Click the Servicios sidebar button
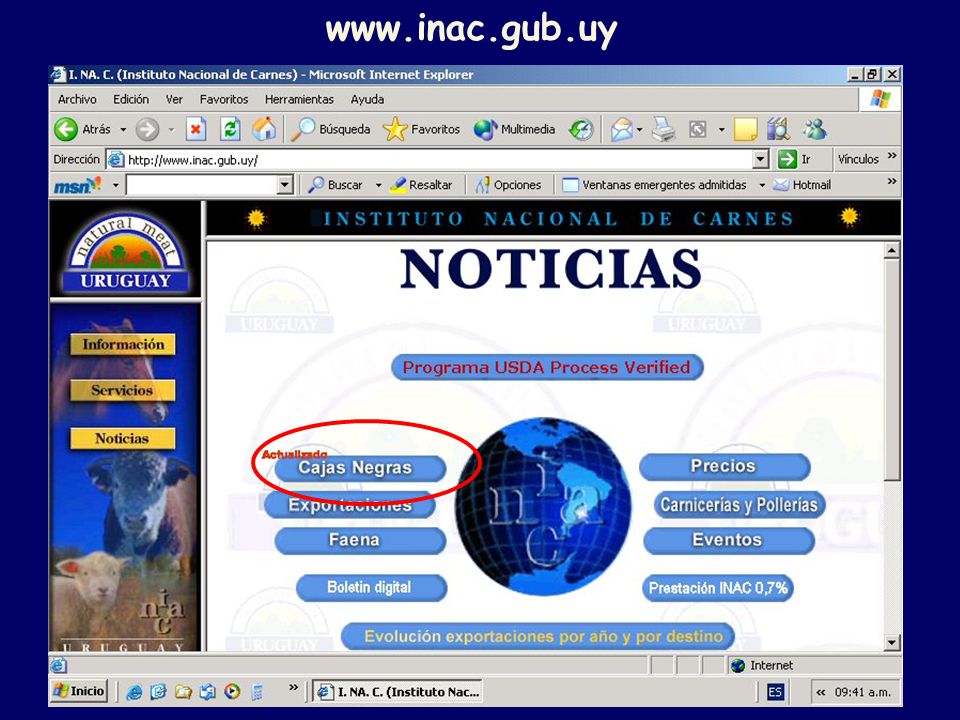Screen dimensions: 960x720 [x=122, y=390]
